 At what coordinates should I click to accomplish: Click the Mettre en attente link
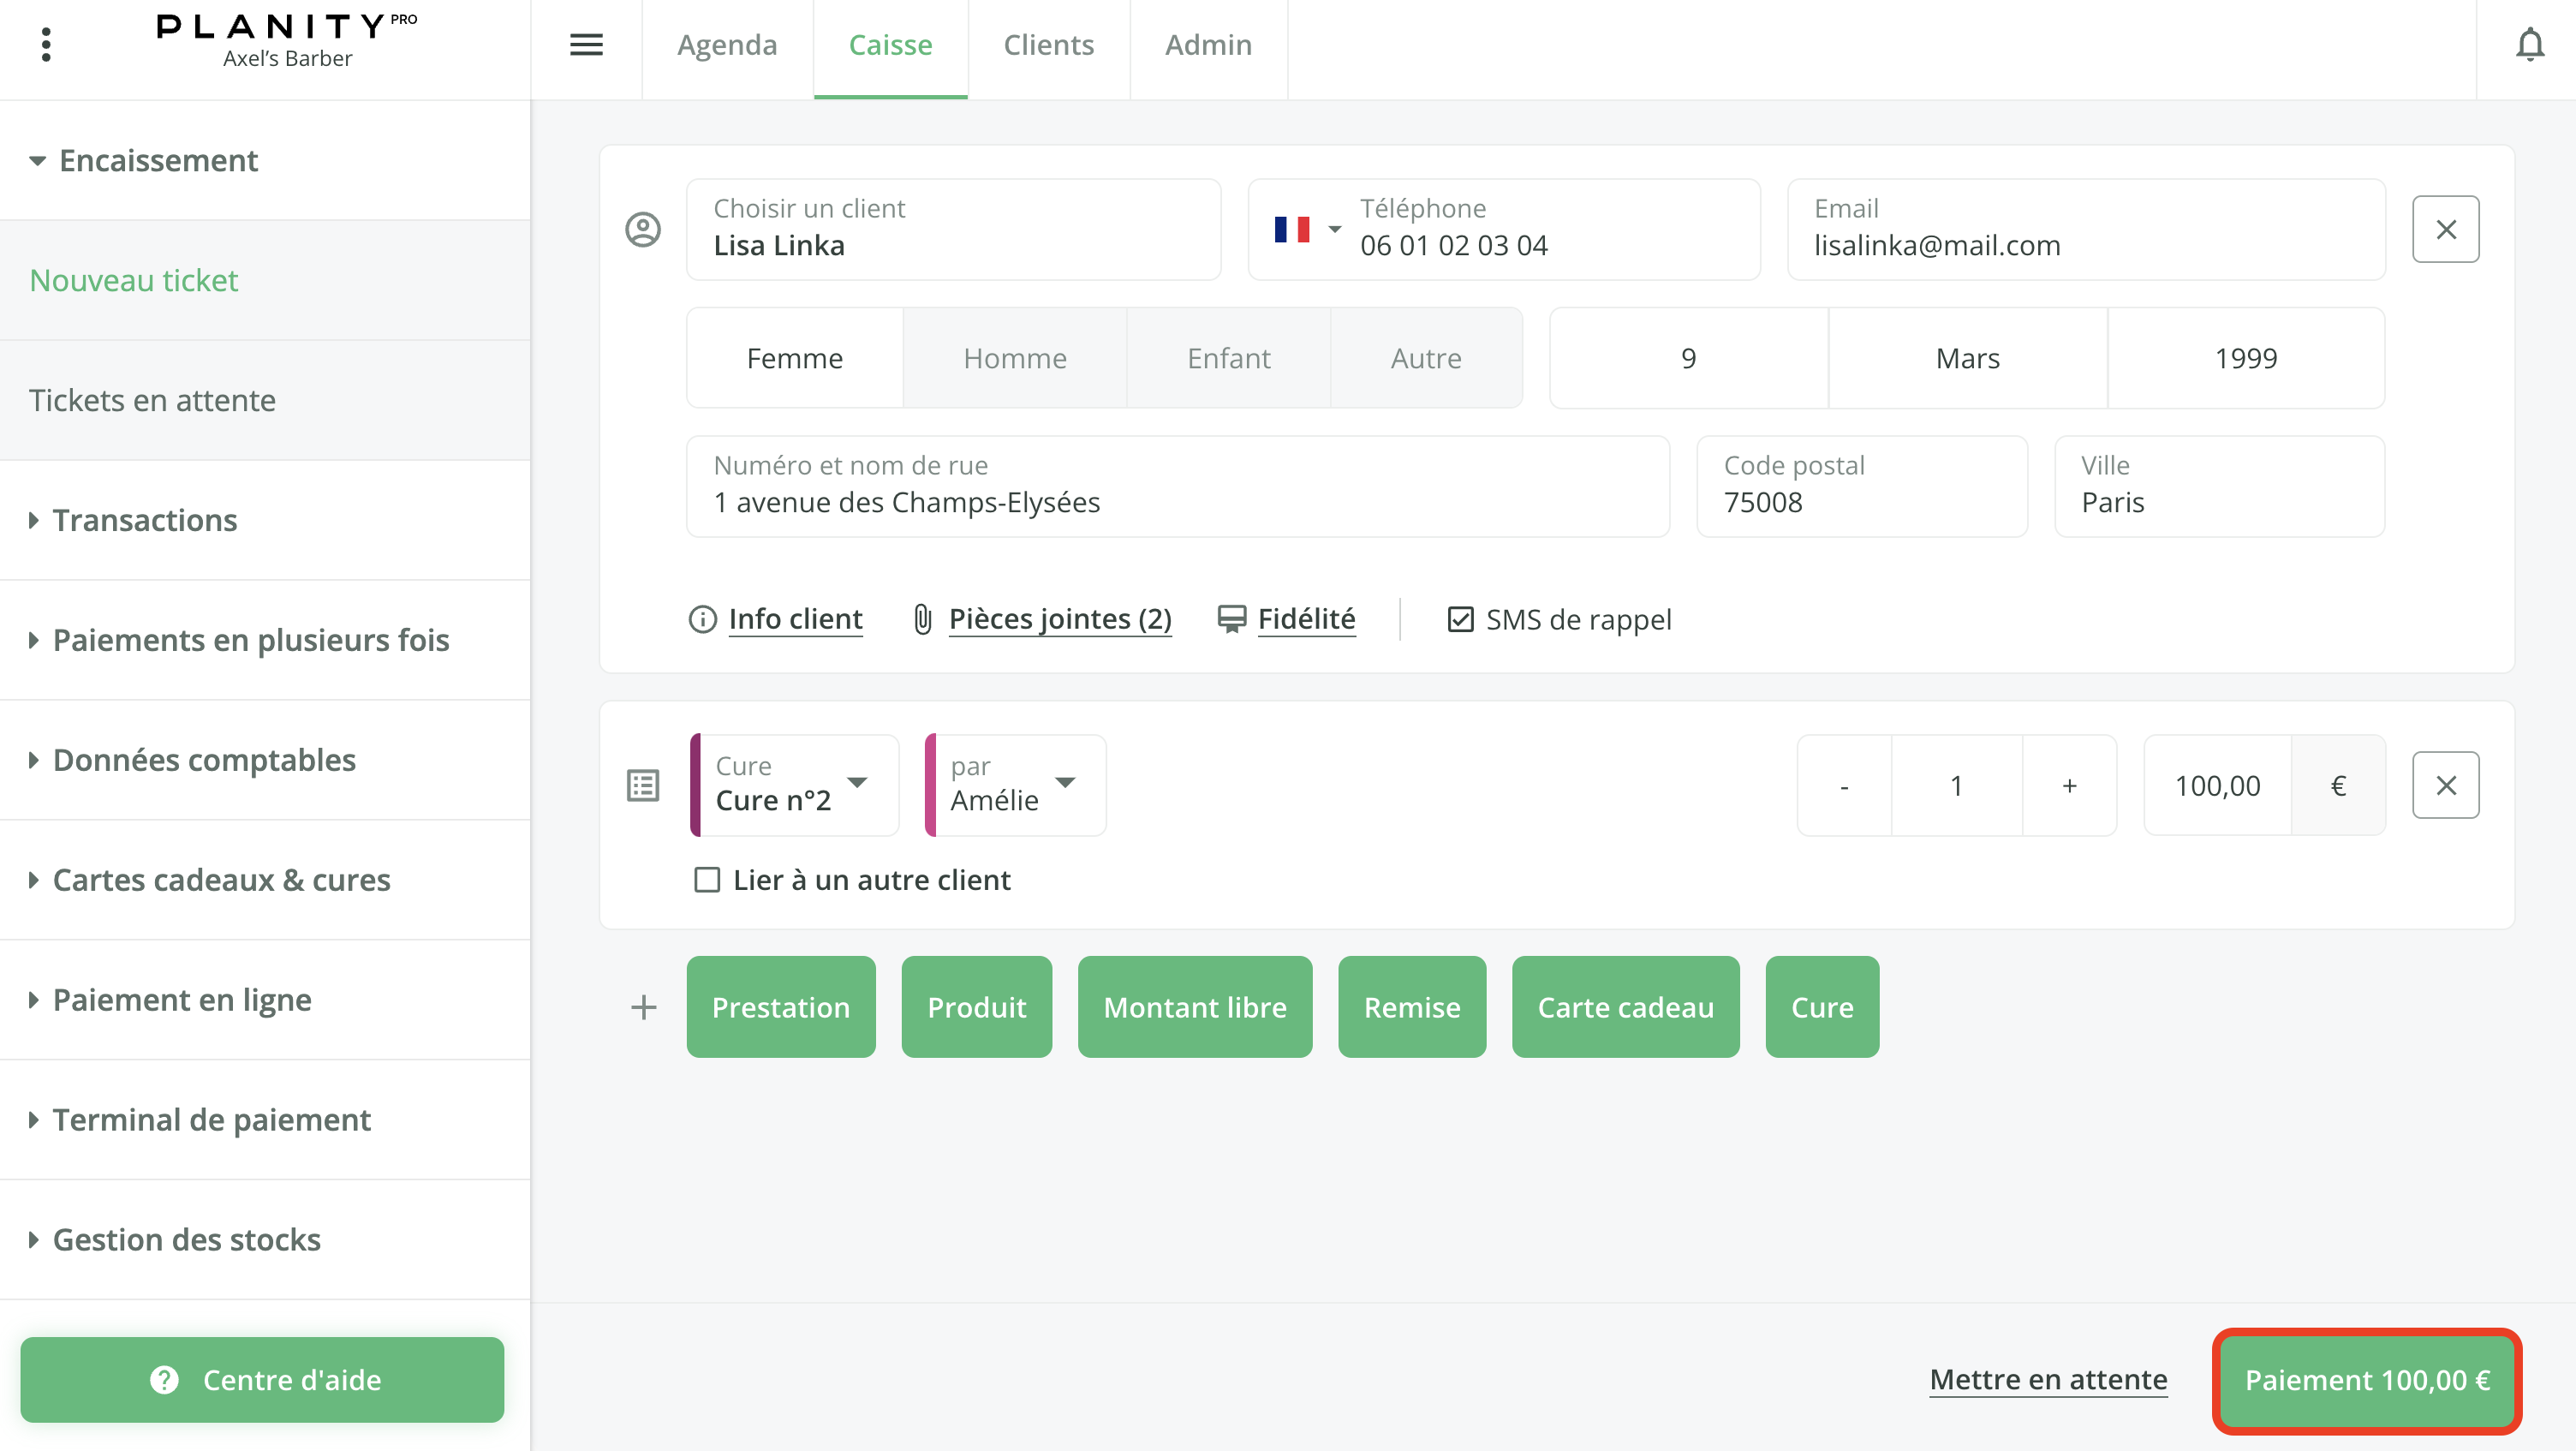(x=2048, y=1380)
